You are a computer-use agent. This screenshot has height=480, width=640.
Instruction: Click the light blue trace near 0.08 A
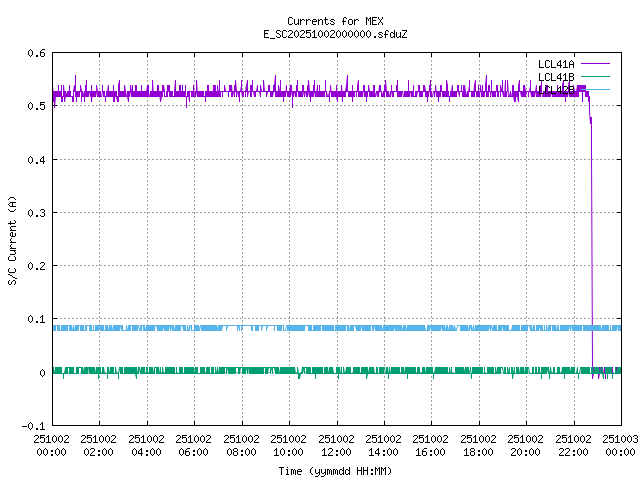pyautogui.click(x=300, y=328)
